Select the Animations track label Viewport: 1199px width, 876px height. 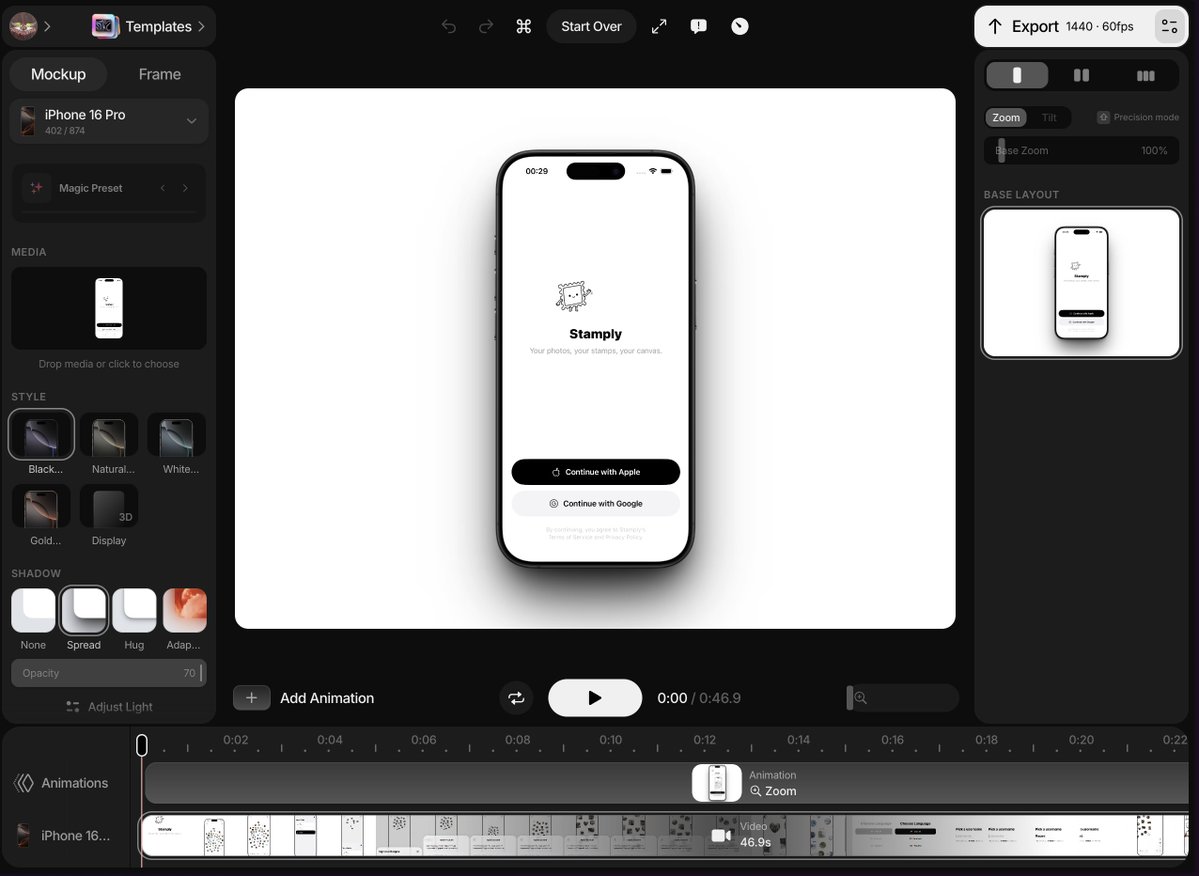(74, 783)
